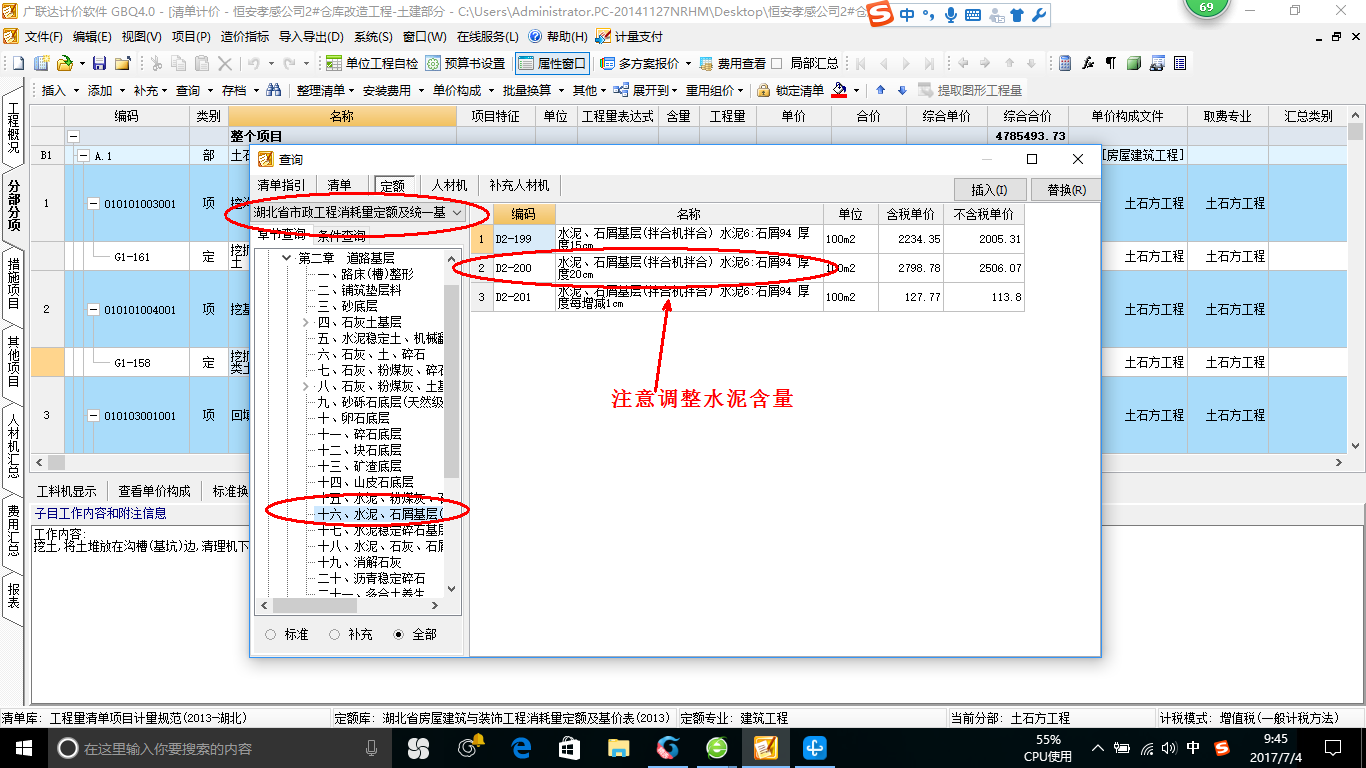Switch to the 清单指引 tab
The image size is (1366, 768).
click(x=282, y=185)
